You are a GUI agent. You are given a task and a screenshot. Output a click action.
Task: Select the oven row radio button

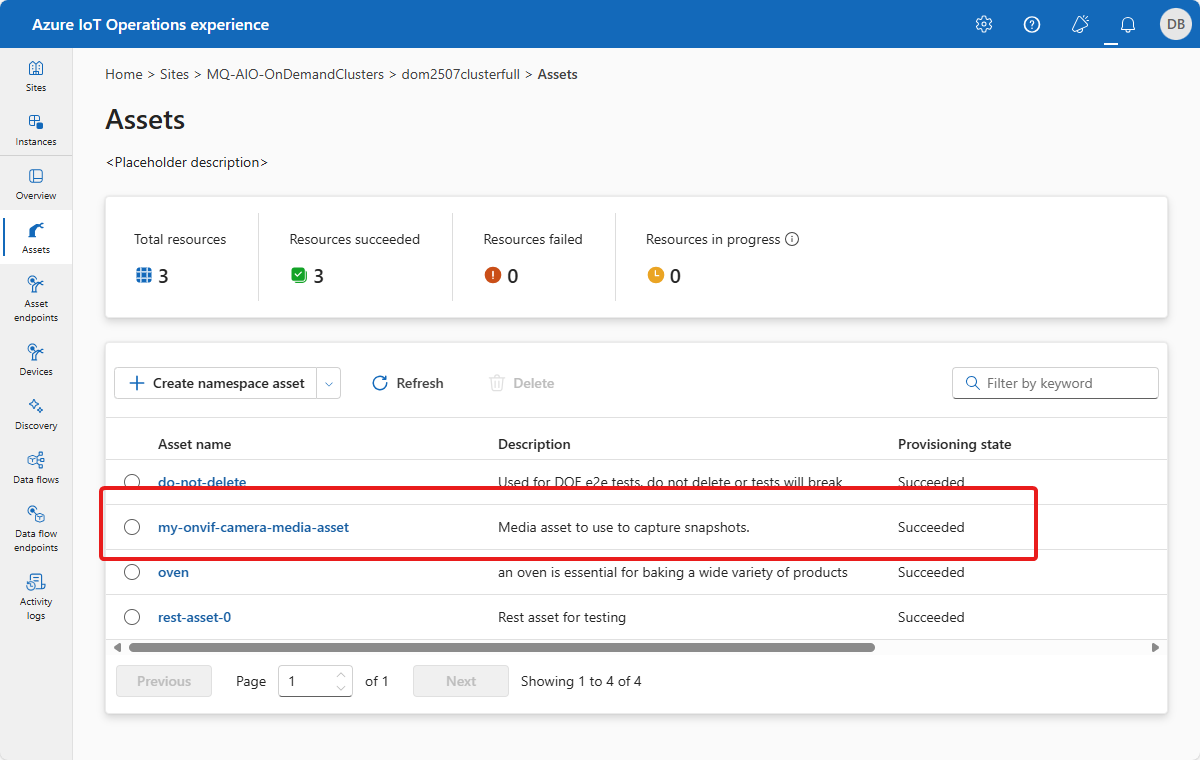coord(132,572)
